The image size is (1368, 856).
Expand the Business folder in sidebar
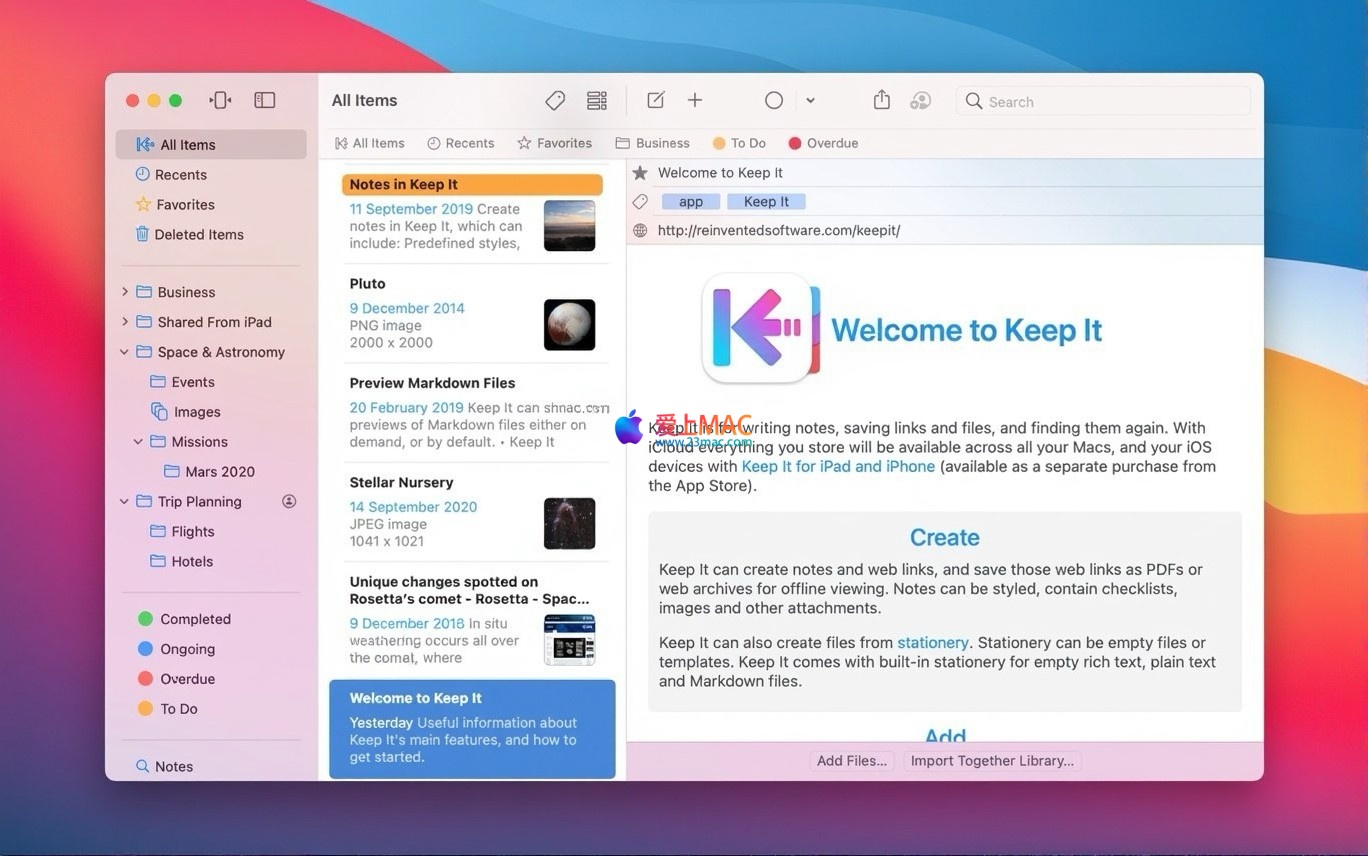pos(125,292)
